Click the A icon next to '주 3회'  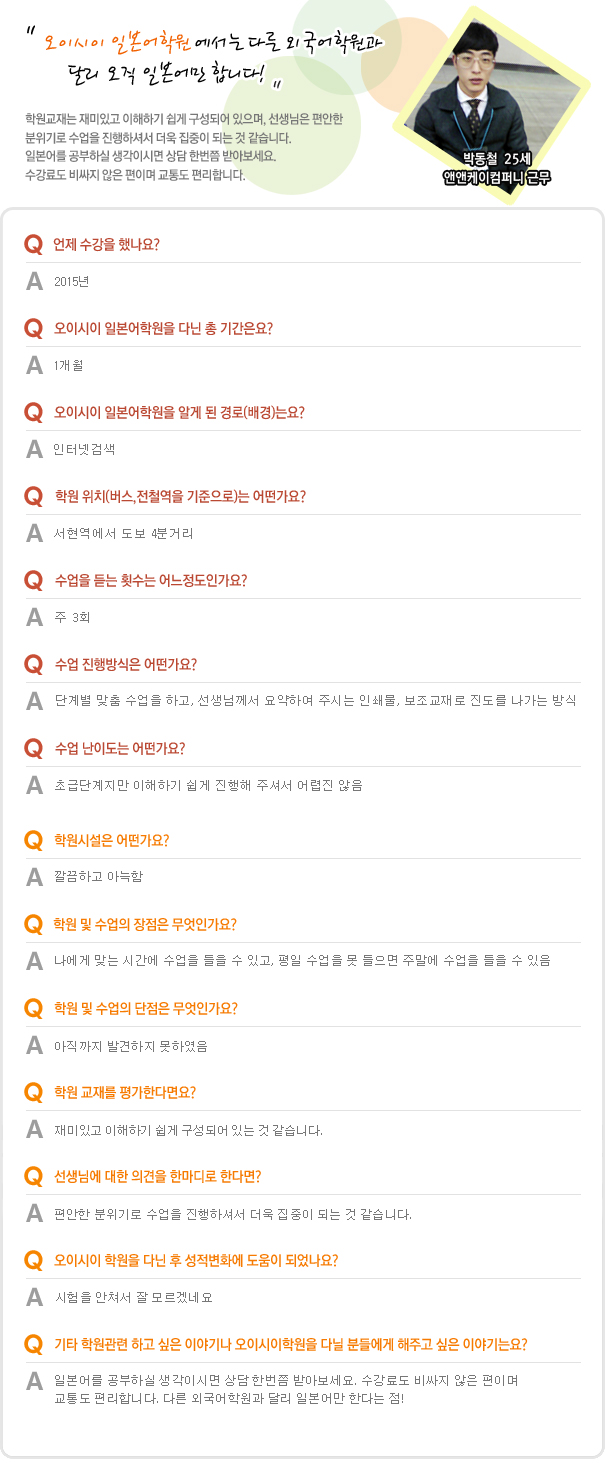tap(35, 617)
